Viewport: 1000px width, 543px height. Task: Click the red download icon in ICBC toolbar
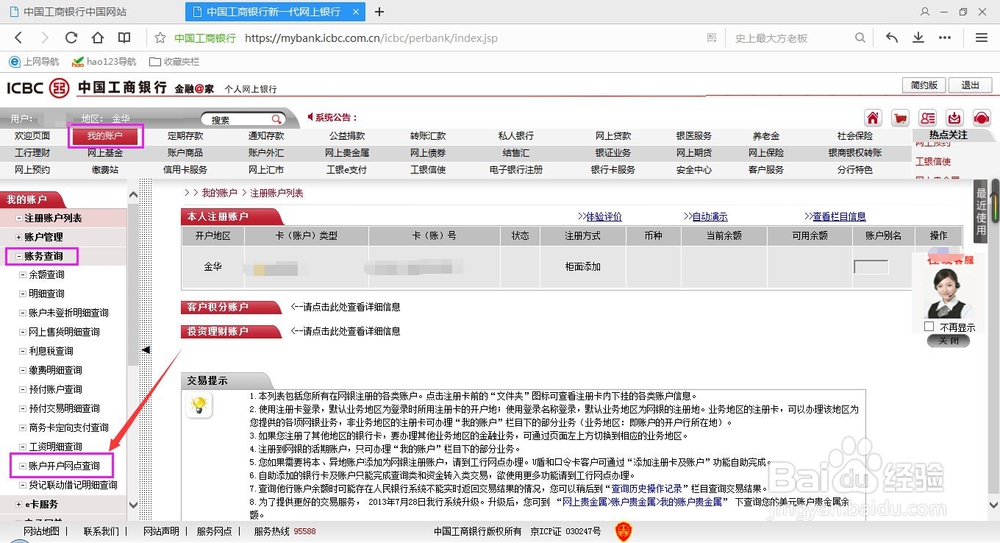point(954,118)
